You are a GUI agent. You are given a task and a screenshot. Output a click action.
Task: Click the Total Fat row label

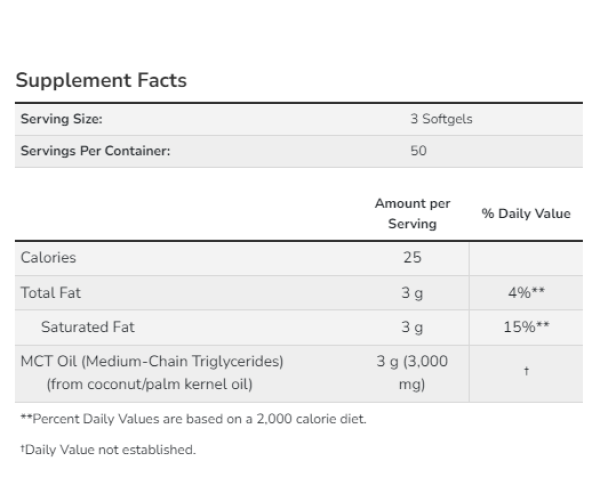click(x=52, y=293)
